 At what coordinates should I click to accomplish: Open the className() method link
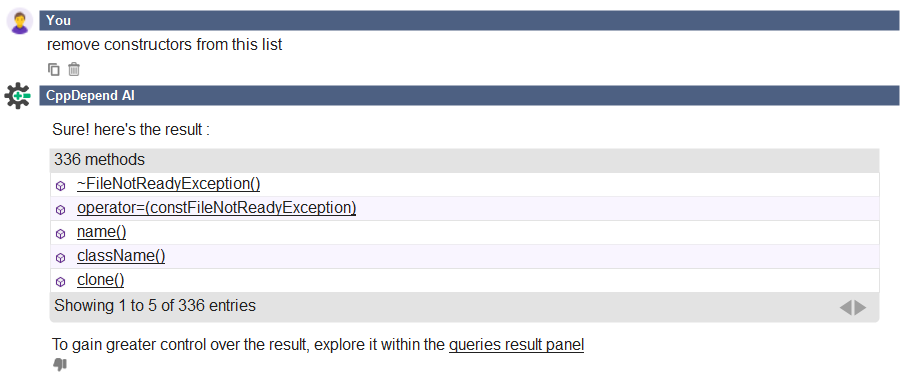(121, 256)
